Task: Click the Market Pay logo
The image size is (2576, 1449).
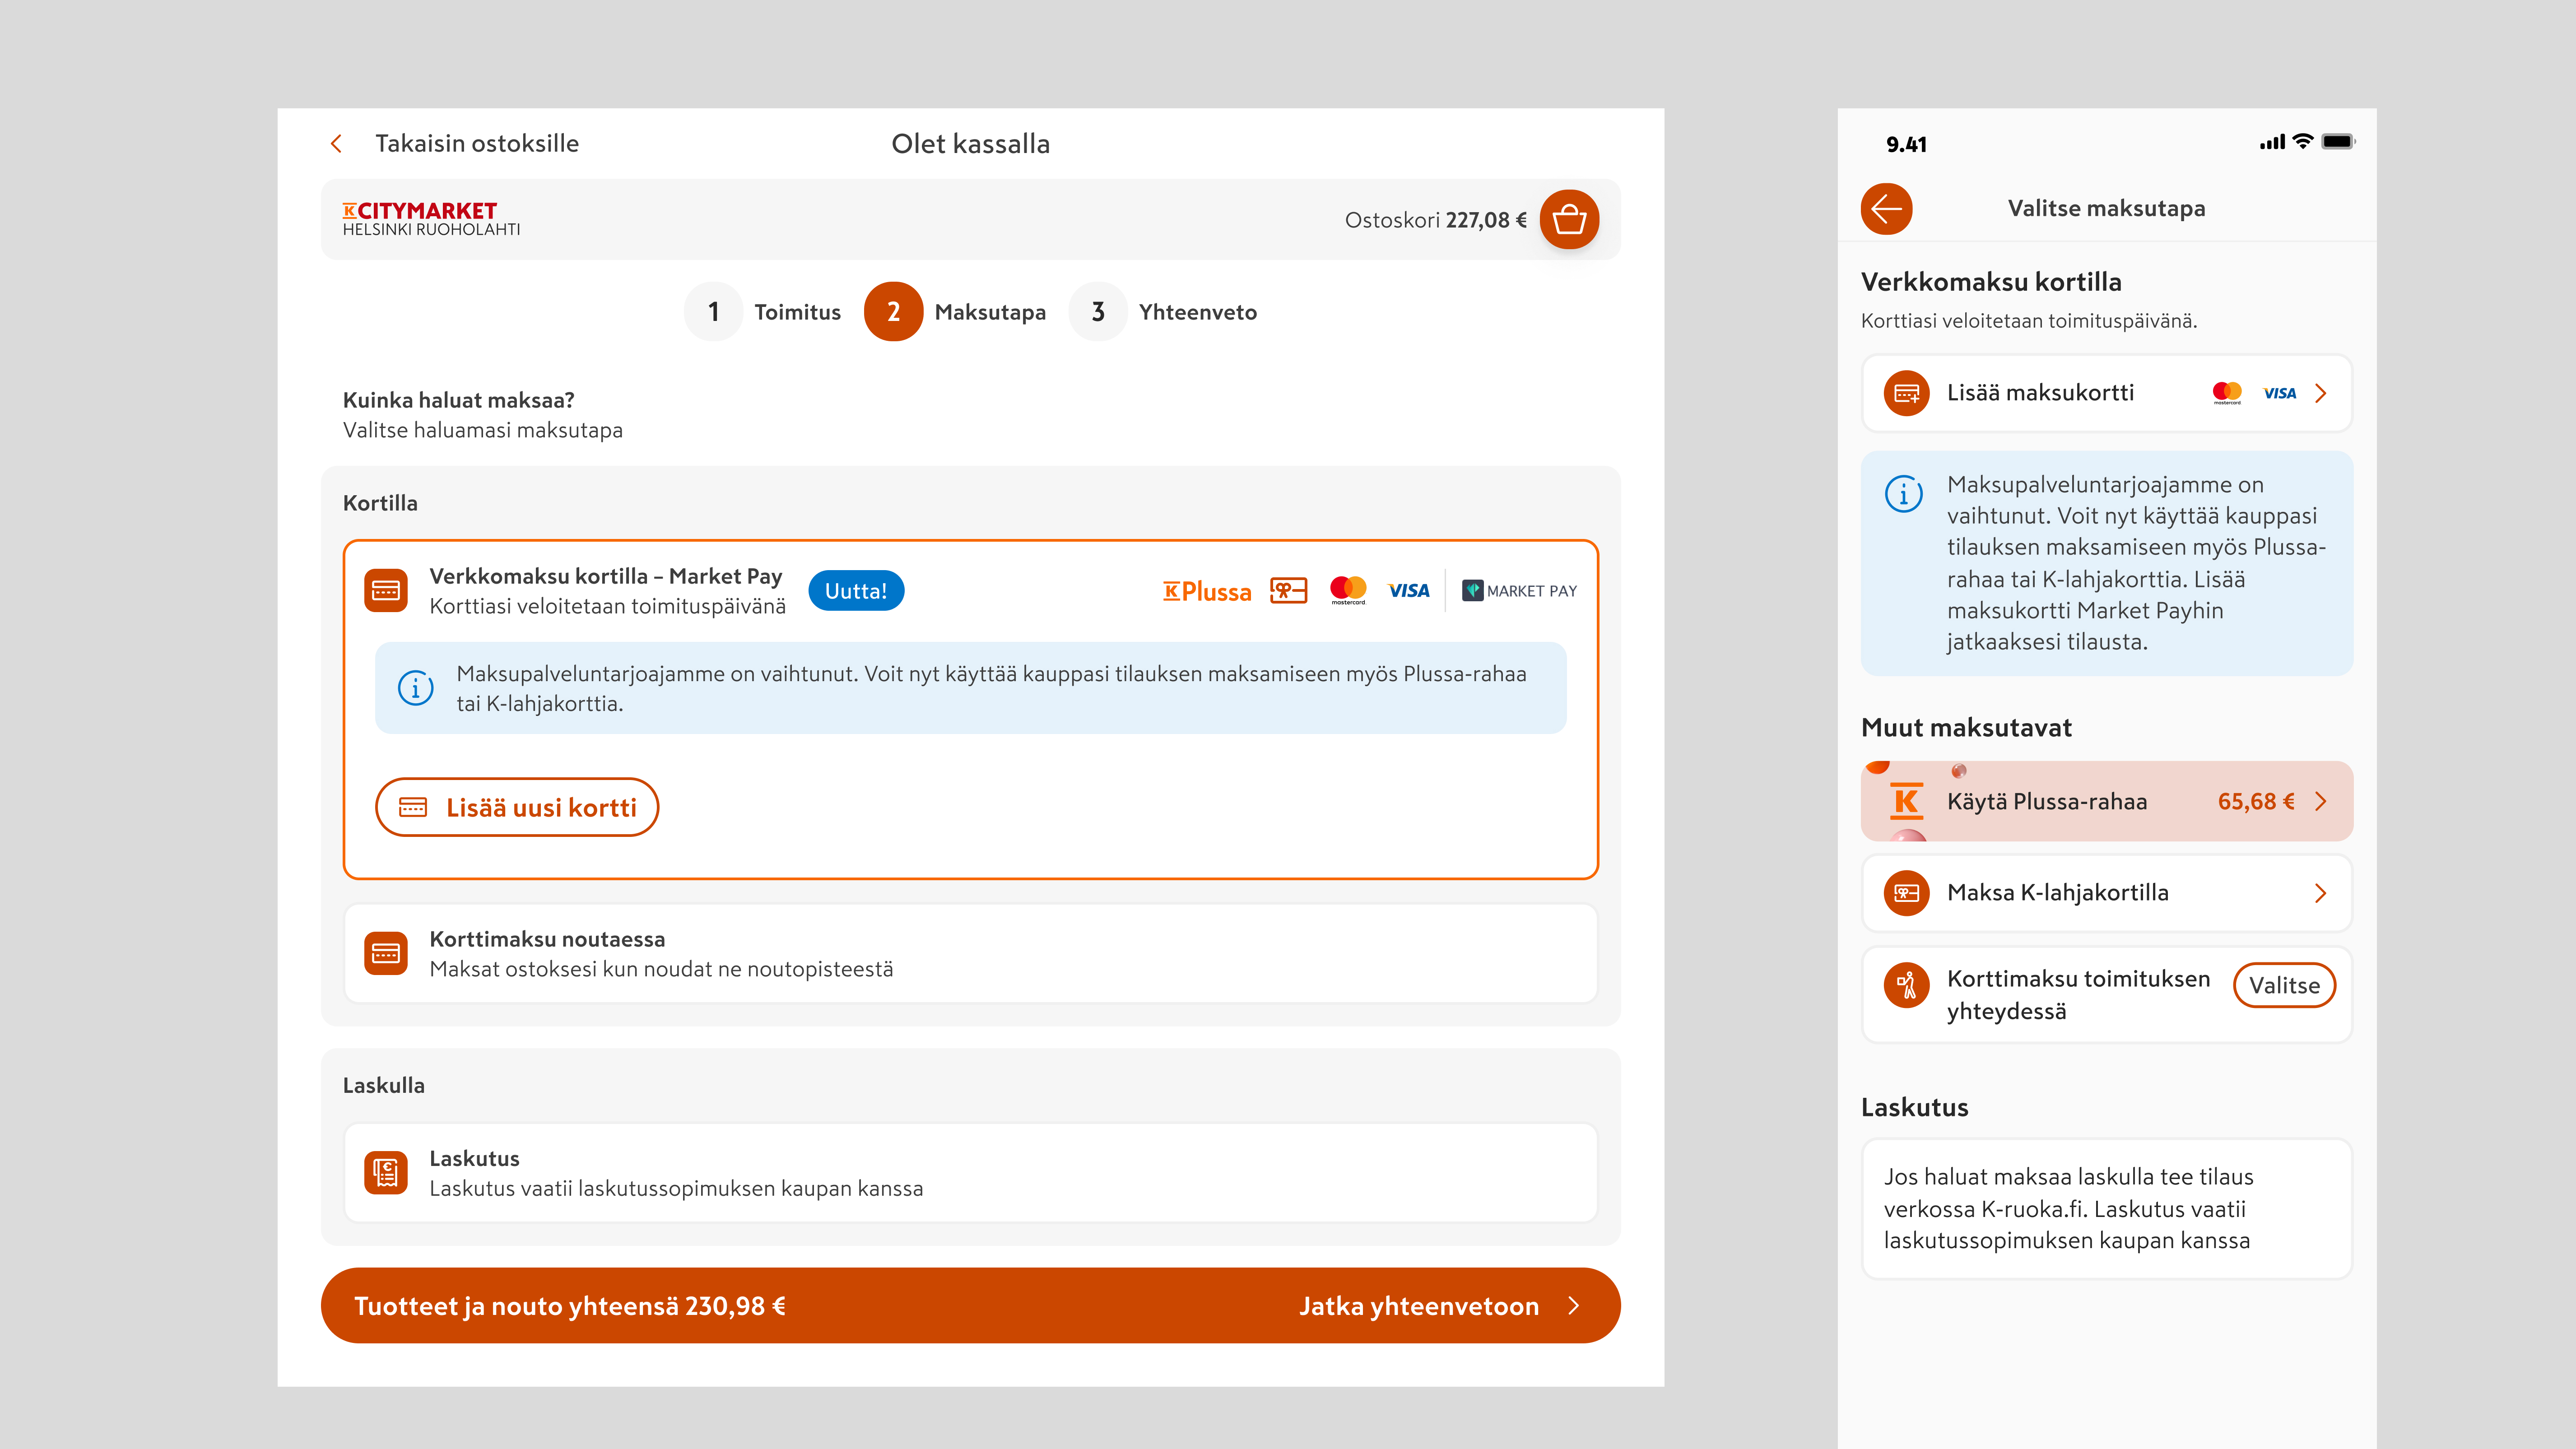Action: 1519,591
